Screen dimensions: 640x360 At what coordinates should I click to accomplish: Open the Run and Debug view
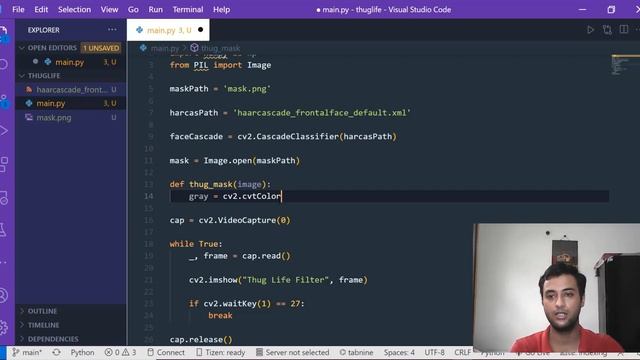click(x=4, y=131)
